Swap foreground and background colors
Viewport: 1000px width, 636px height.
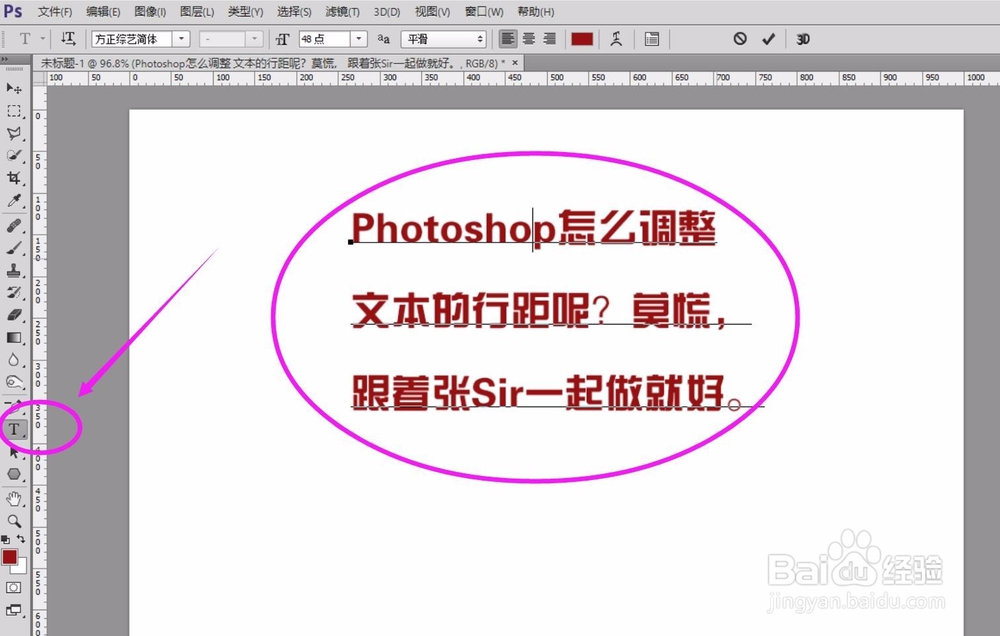(x=21, y=539)
